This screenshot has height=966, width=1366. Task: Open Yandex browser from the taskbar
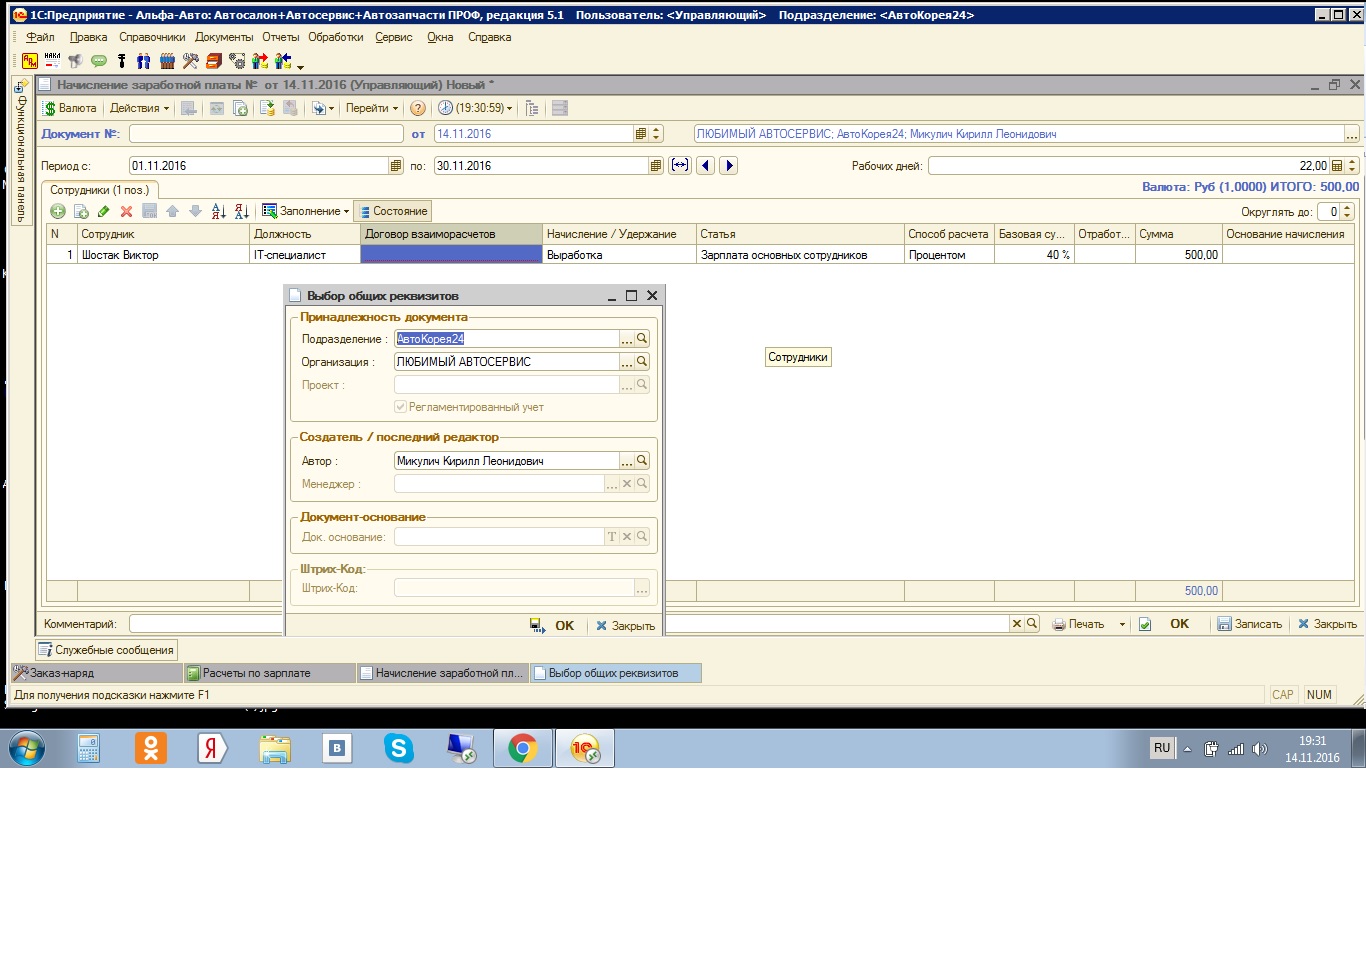pos(212,748)
